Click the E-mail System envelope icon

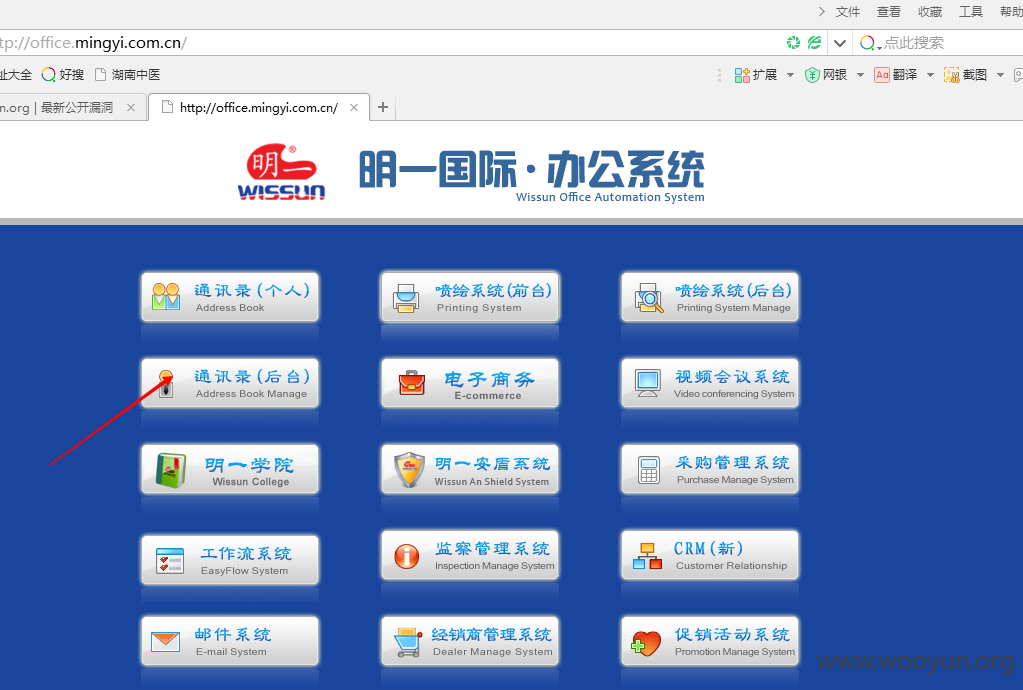tap(165, 642)
